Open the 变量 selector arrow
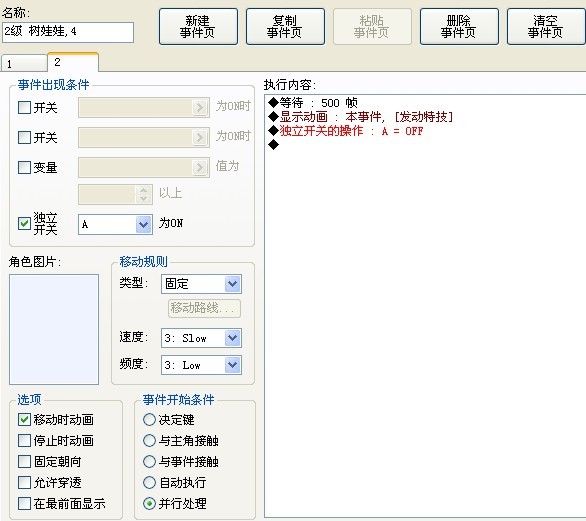 coord(200,167)
